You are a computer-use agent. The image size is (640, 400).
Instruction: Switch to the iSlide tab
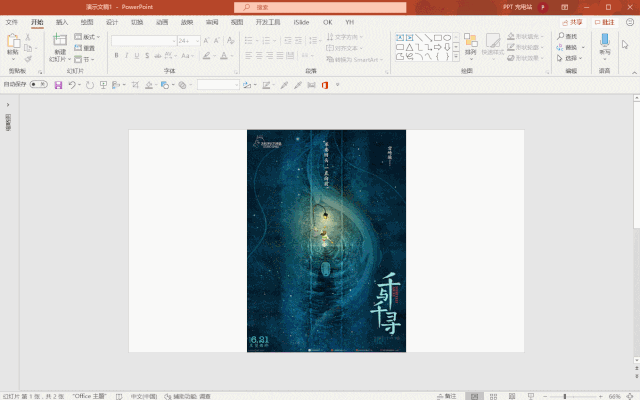click(x=301, y=21)
